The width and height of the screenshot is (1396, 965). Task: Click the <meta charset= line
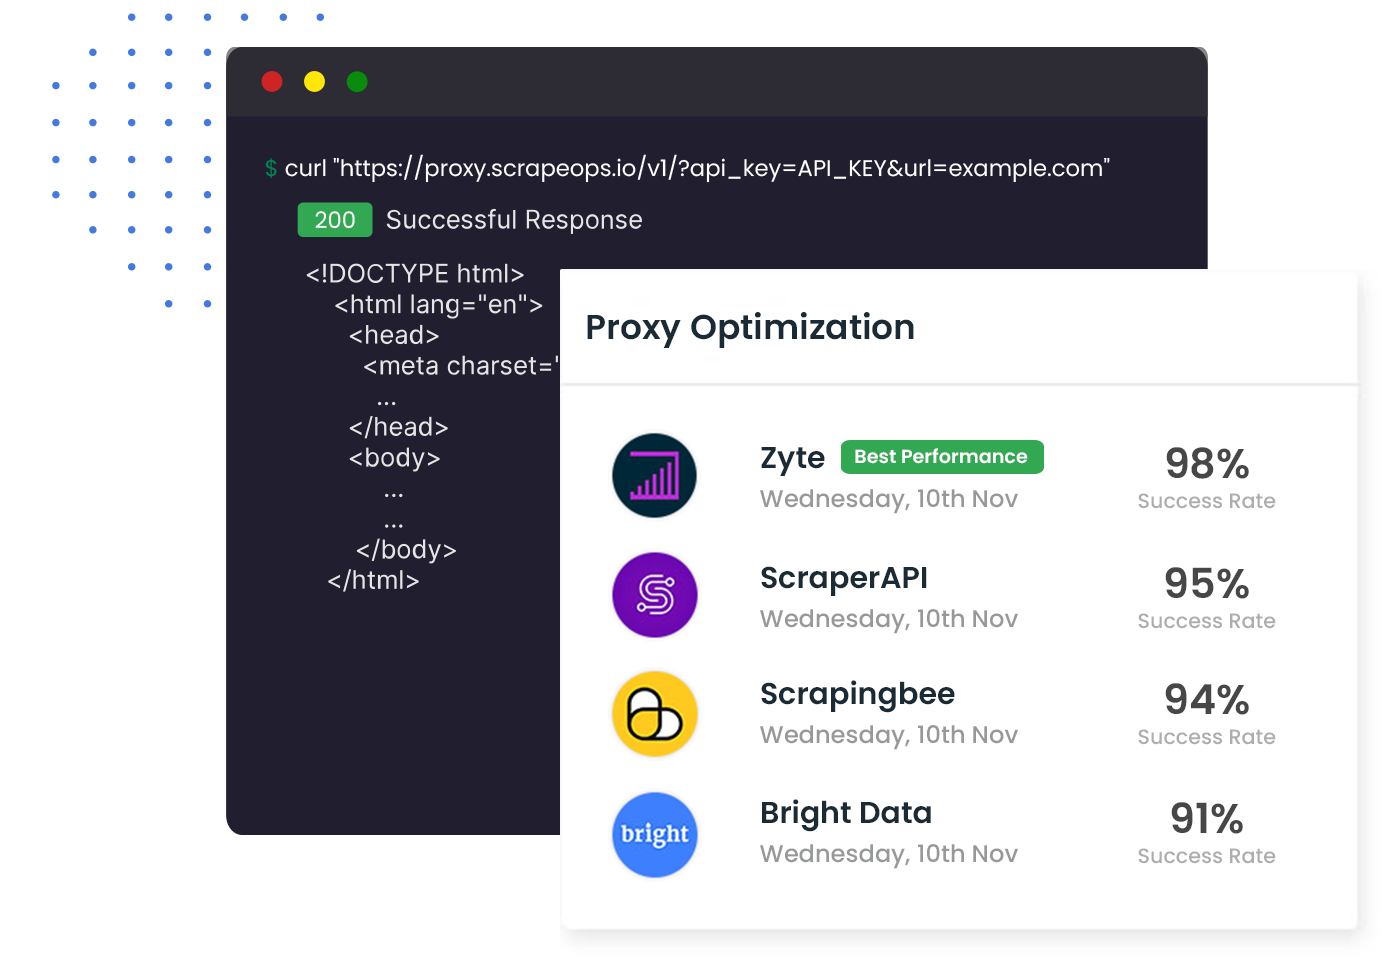pyautogui.click(x=461, y=366)
